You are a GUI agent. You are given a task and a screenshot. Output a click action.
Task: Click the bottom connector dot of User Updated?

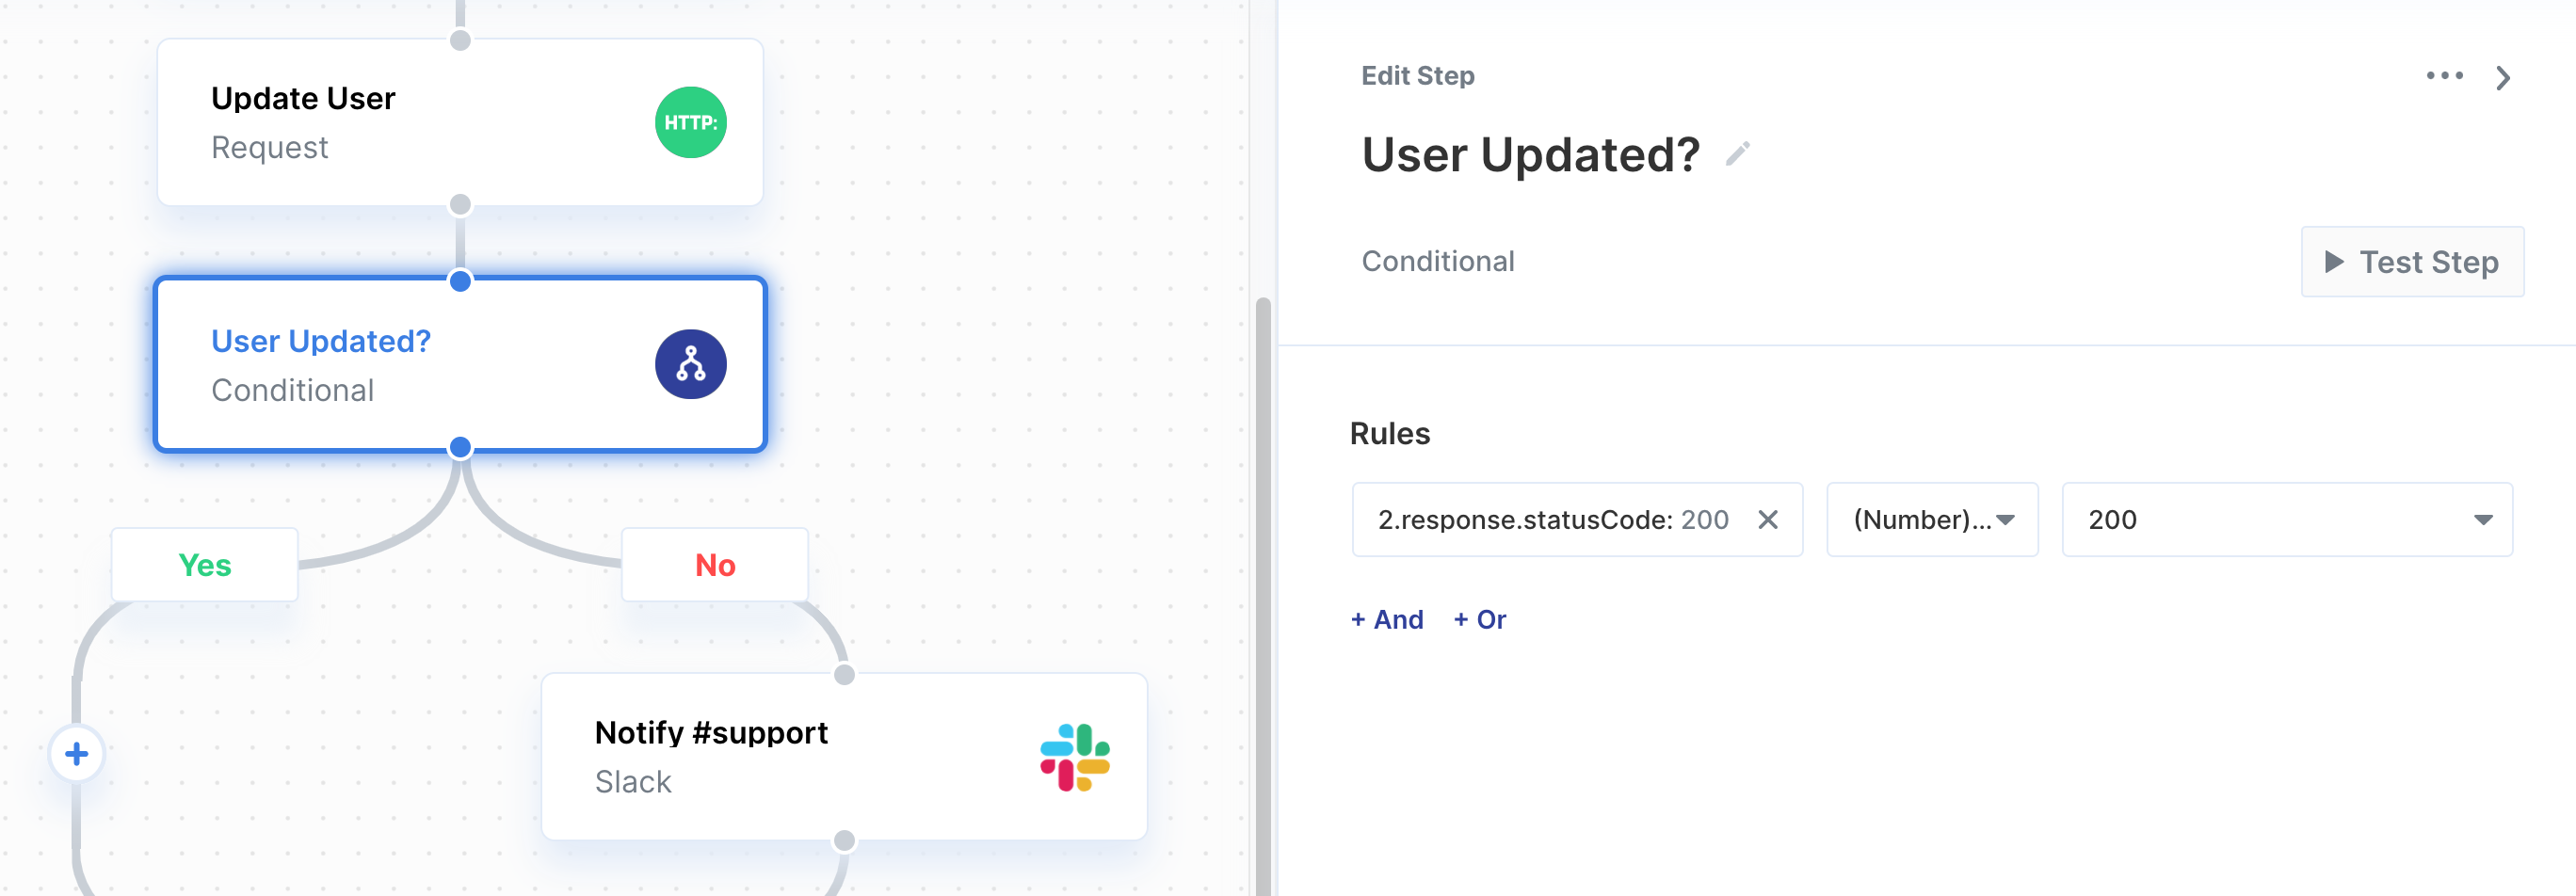tap(460, 447)
